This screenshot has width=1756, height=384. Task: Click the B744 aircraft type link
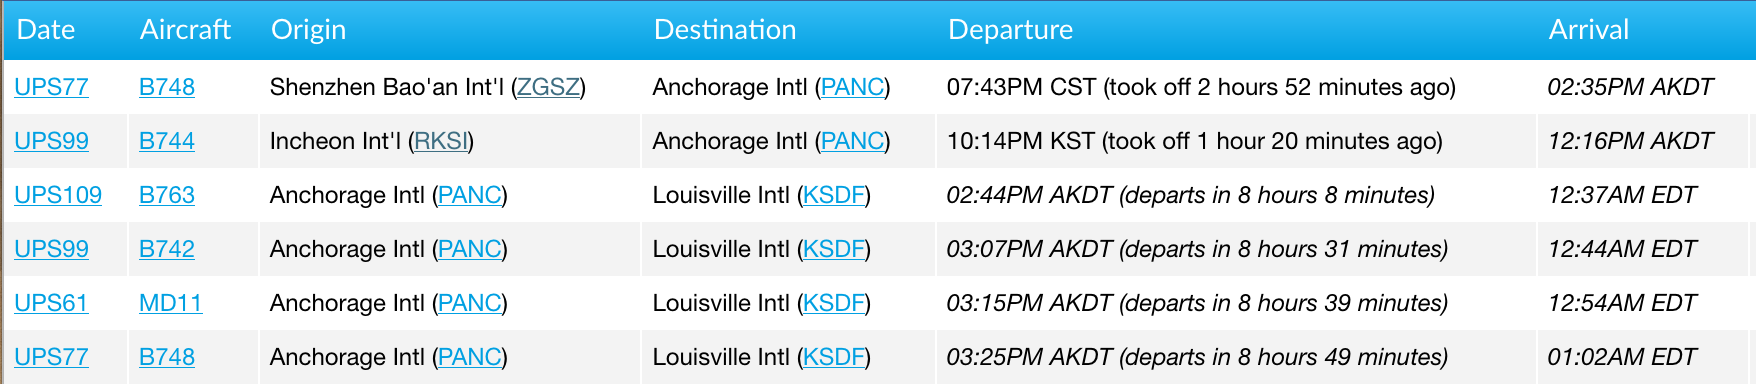[x=167, y=141]
